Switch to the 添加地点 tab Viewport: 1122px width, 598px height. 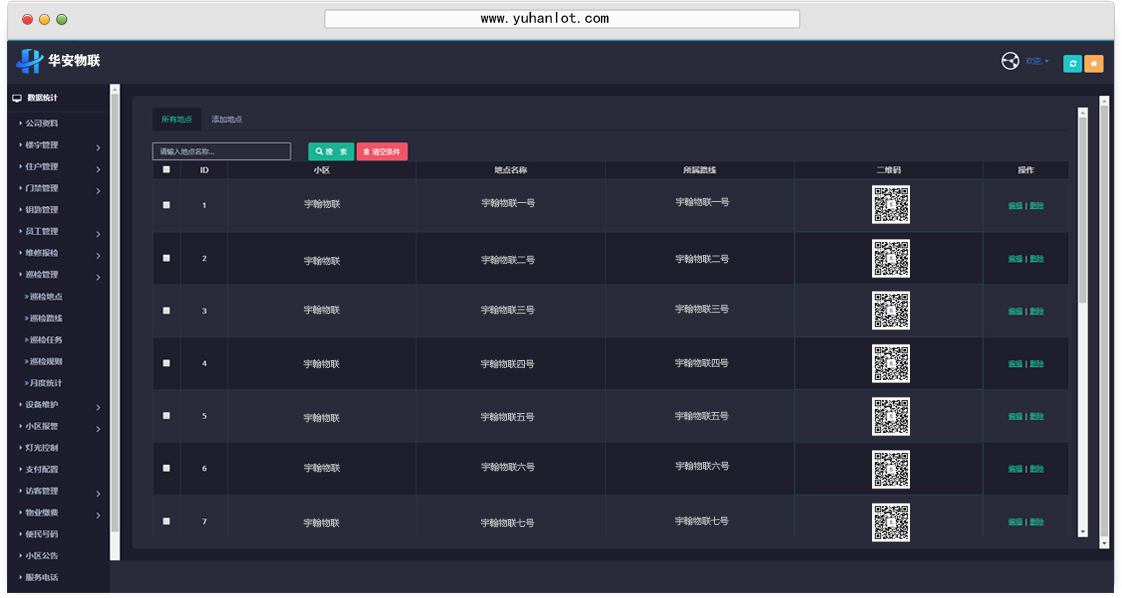point(226,119)
